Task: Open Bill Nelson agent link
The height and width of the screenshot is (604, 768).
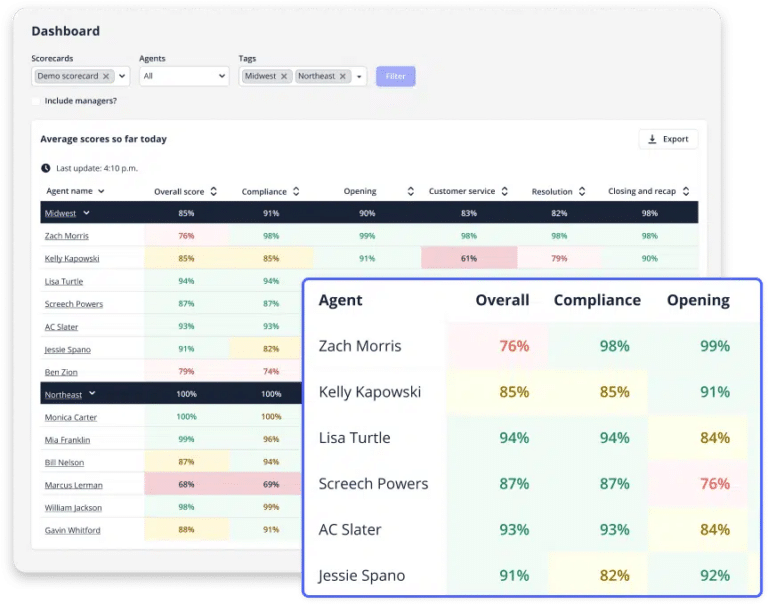Action: (x=64, y=462)
